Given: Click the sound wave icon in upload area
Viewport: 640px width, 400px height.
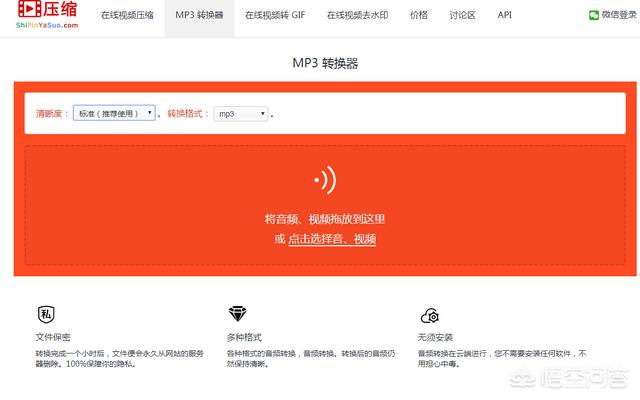Looking at the screenshot, I should (324, 180).
